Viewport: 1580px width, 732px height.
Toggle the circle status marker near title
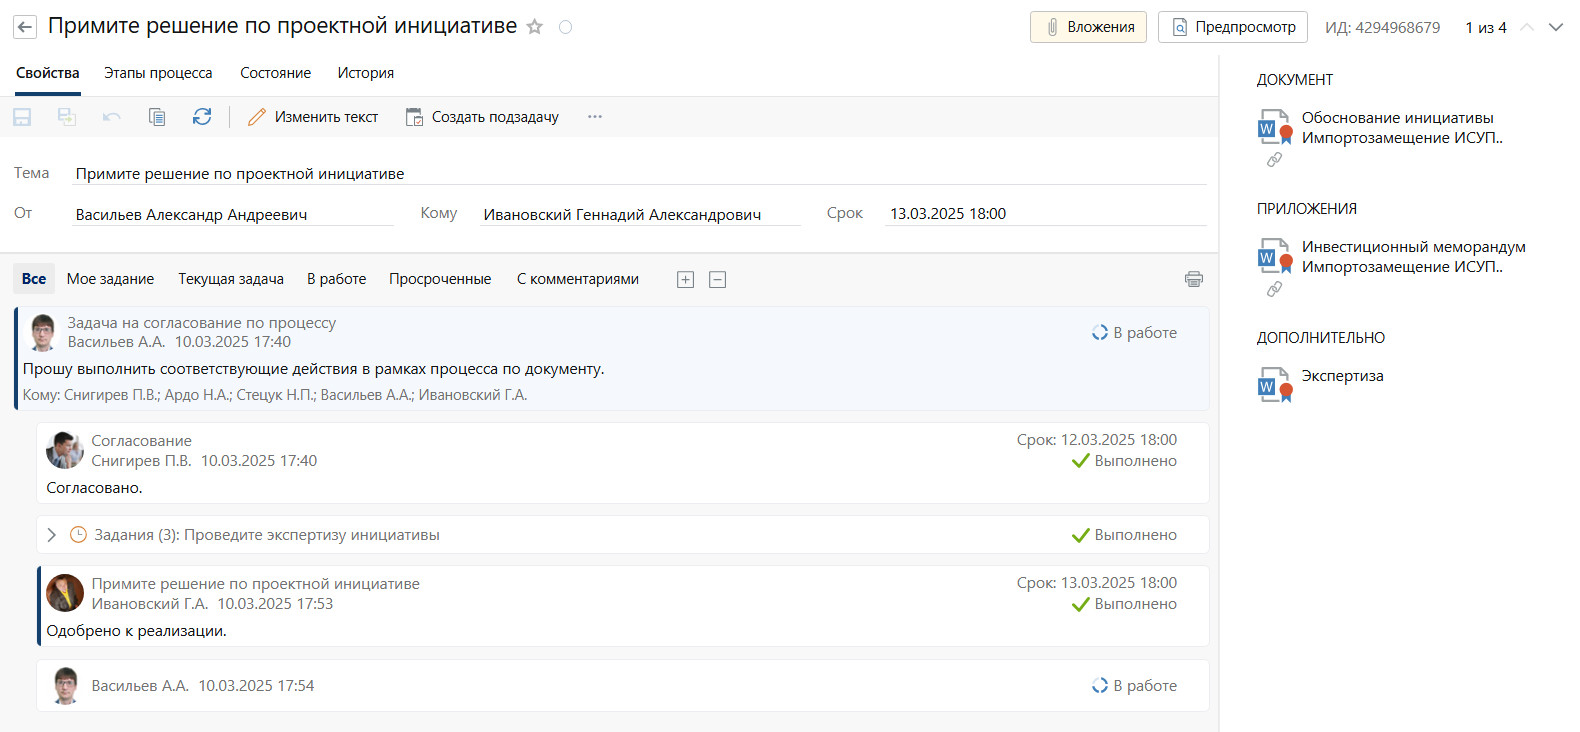coord(565,27)
